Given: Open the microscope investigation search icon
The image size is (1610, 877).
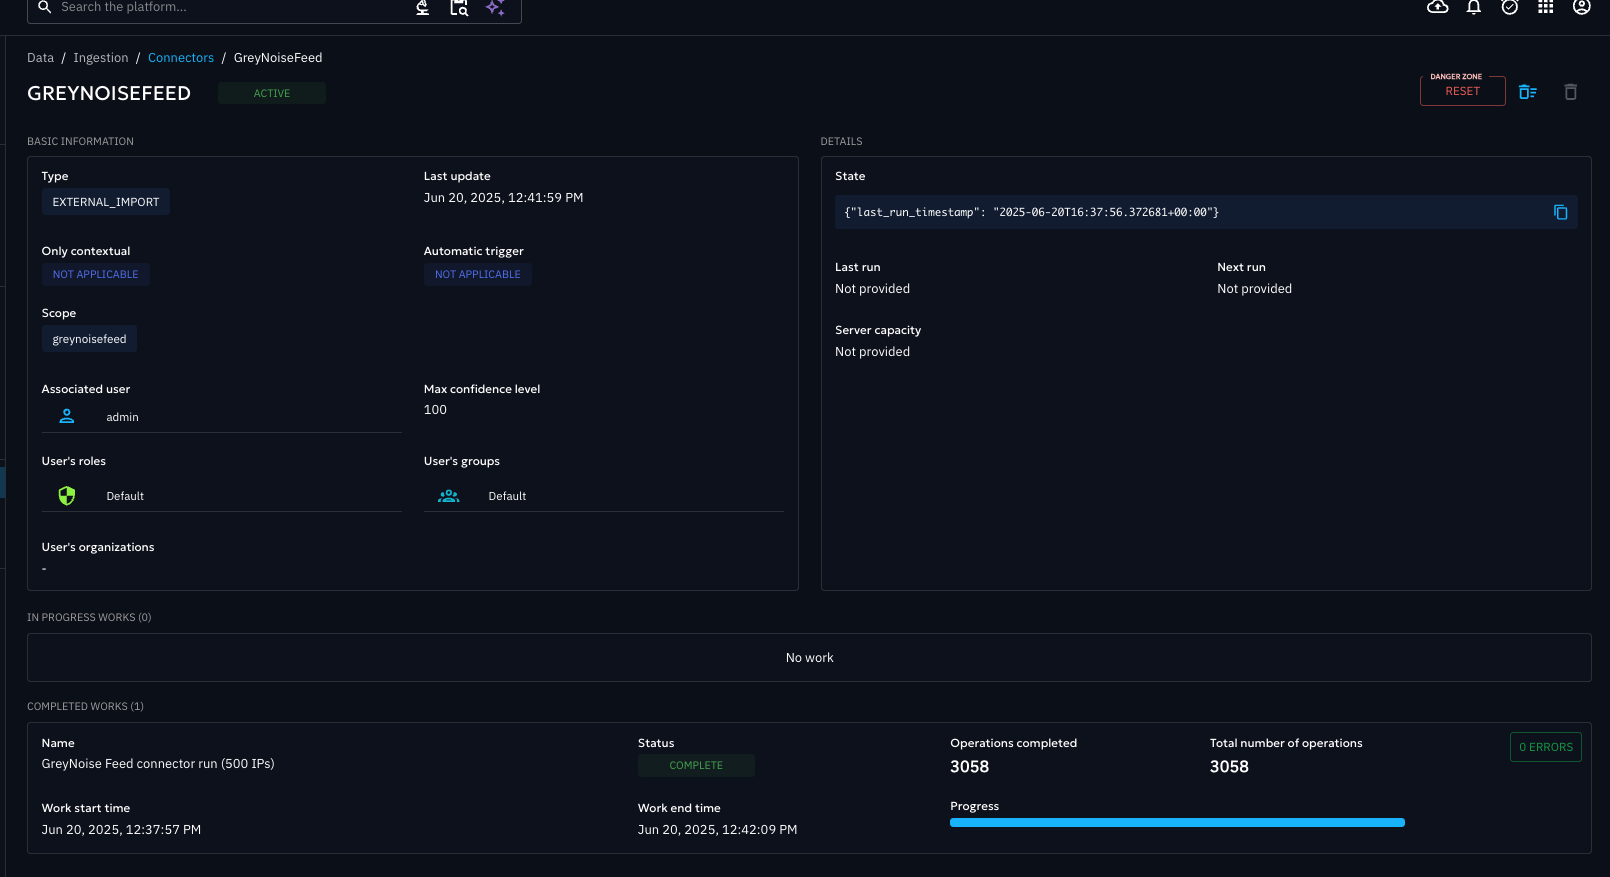Looking at the screenshot, I should (x=423, y=7).
